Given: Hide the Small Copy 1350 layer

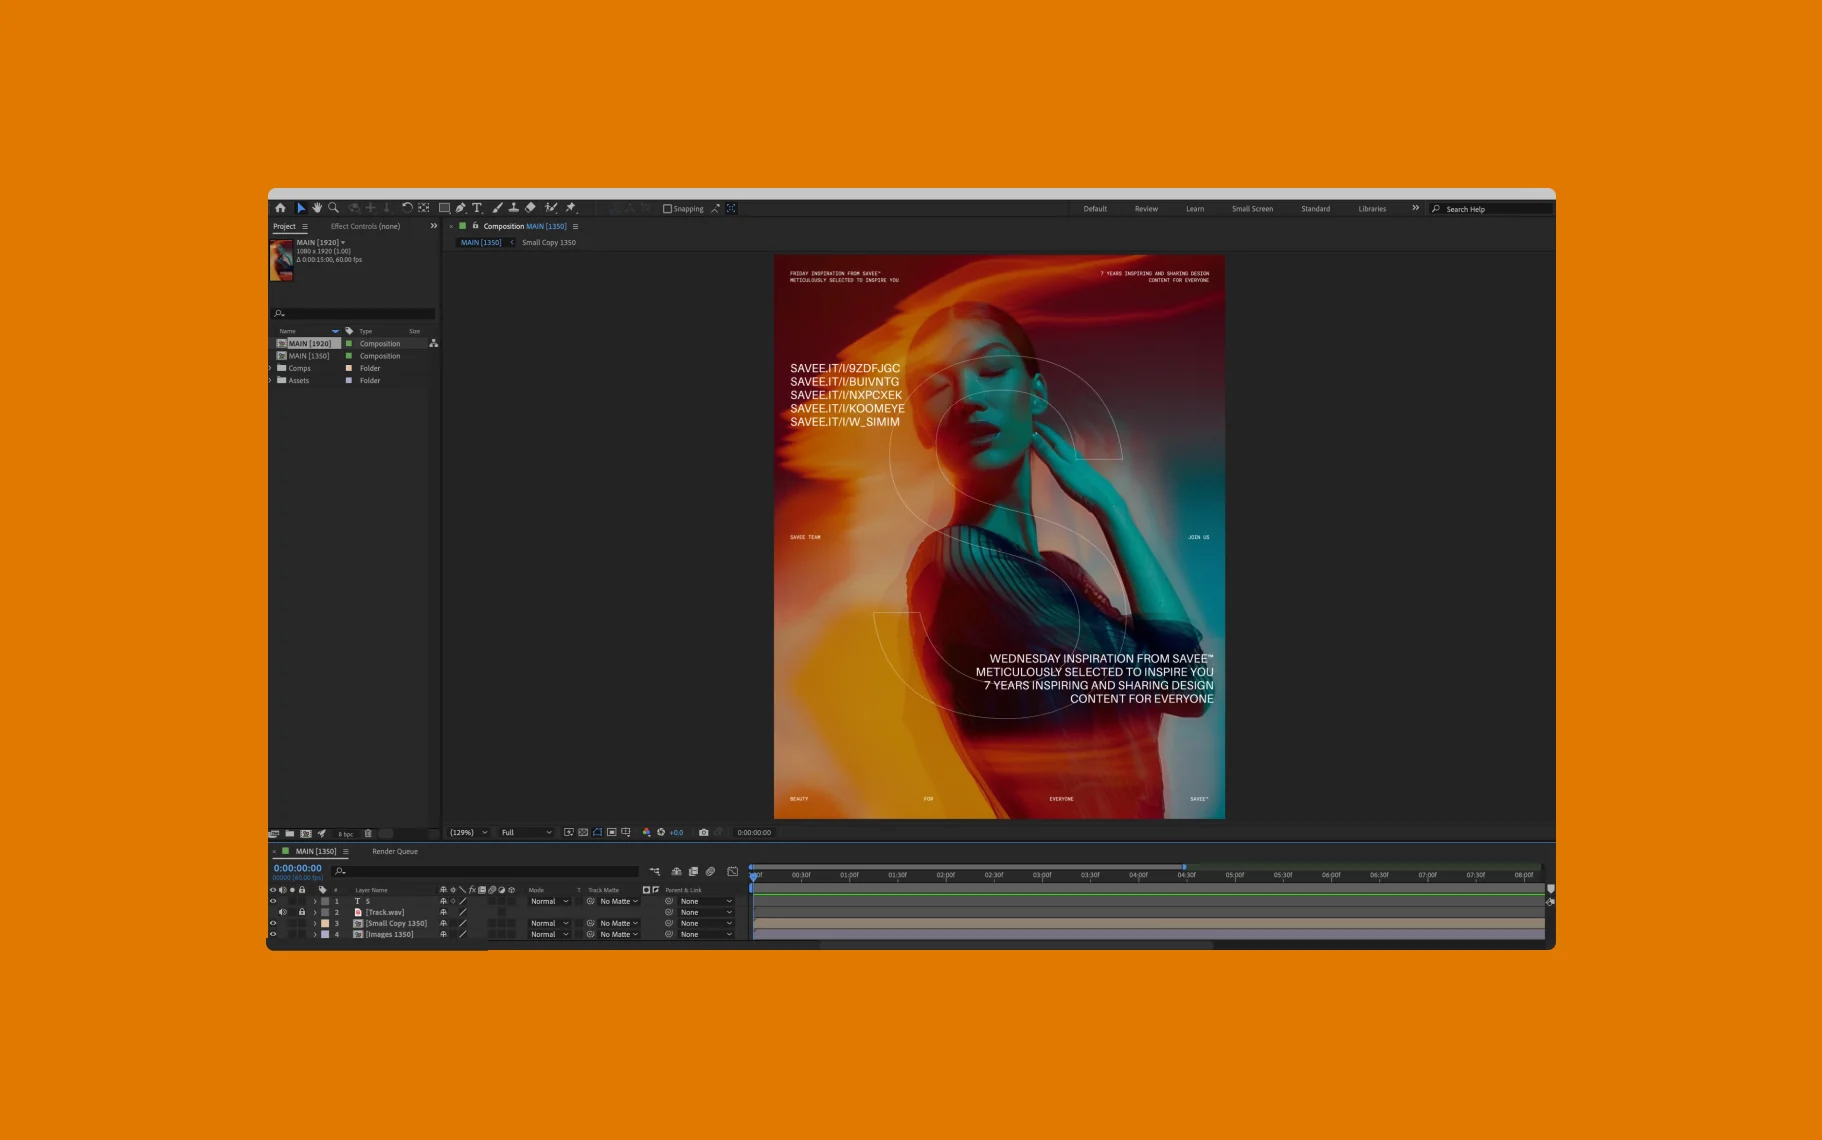Looking at the screenshot, I should pos(273,923).
